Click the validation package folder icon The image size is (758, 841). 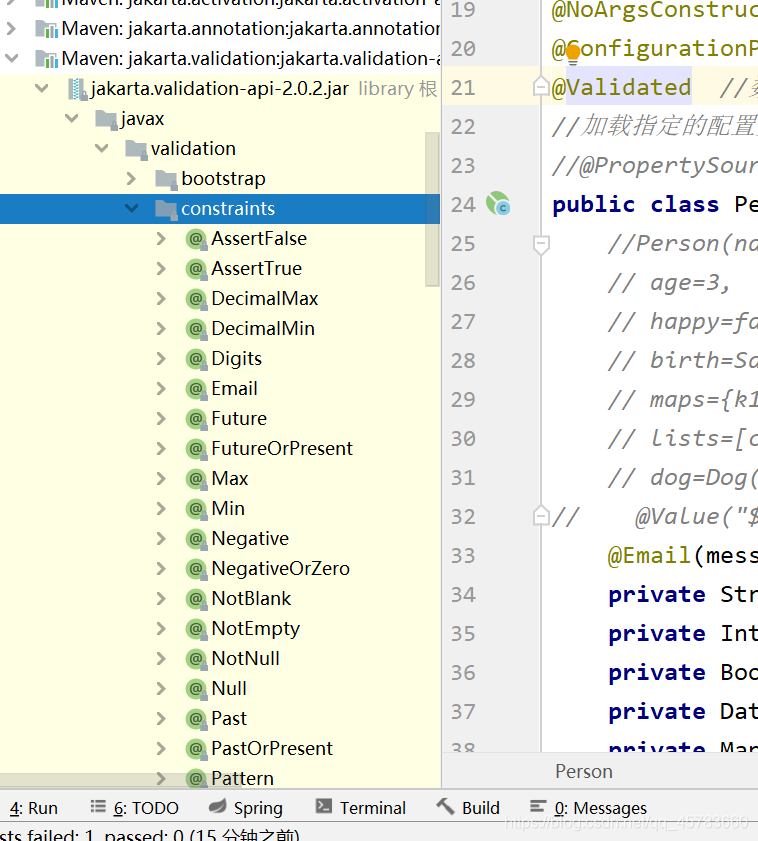136,150
